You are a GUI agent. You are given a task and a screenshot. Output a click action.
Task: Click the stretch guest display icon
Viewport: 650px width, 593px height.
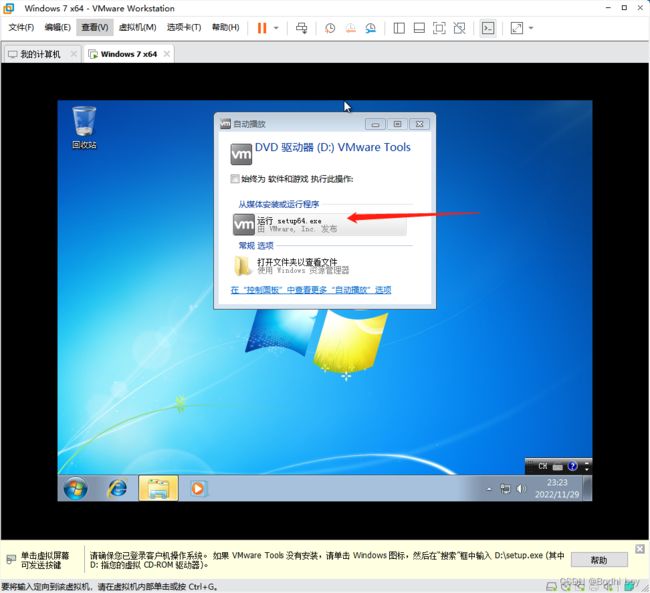click(517, 28)
